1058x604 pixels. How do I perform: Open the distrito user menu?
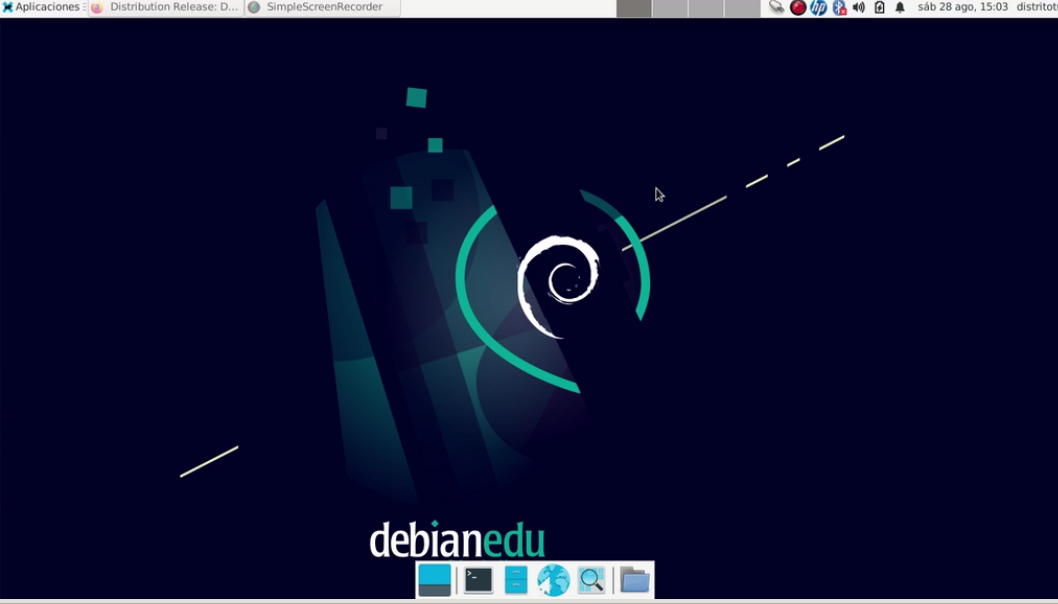point(1037,7)
